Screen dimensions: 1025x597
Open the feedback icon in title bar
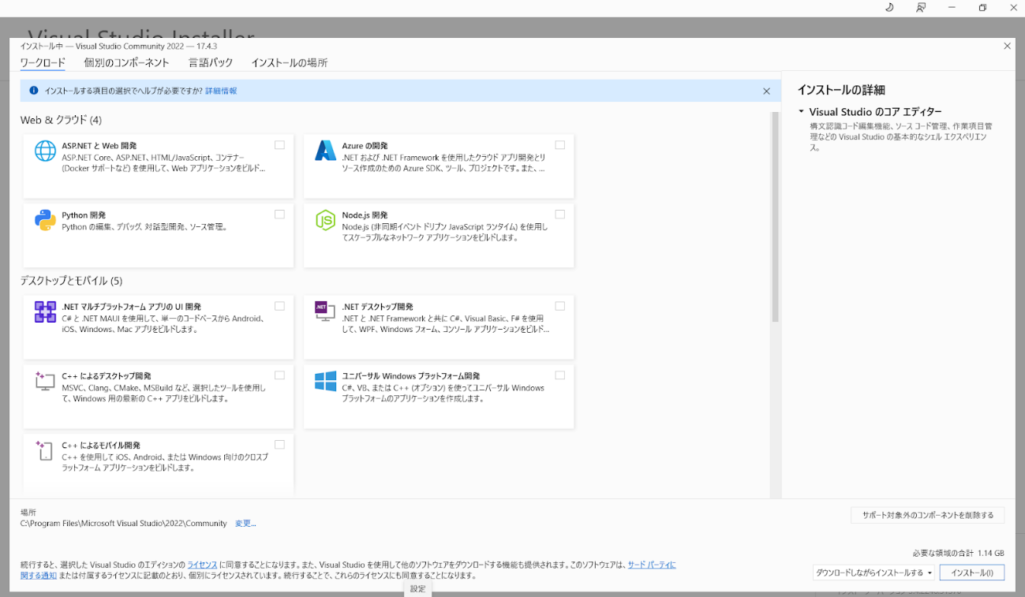tap(920, 8)
